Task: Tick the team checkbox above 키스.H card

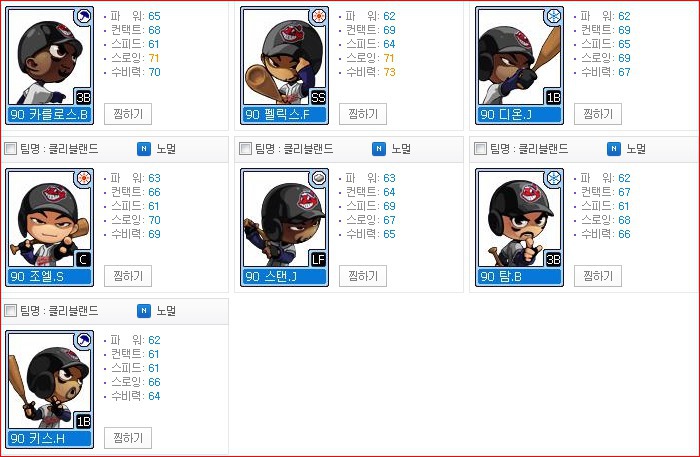Action: tap(10, 310)
